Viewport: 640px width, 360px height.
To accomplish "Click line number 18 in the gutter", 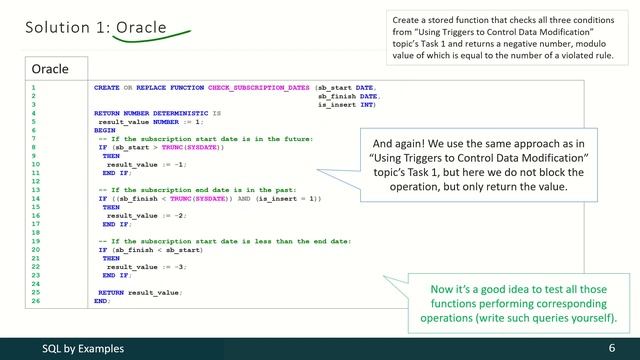I will (x=36, y=233).
